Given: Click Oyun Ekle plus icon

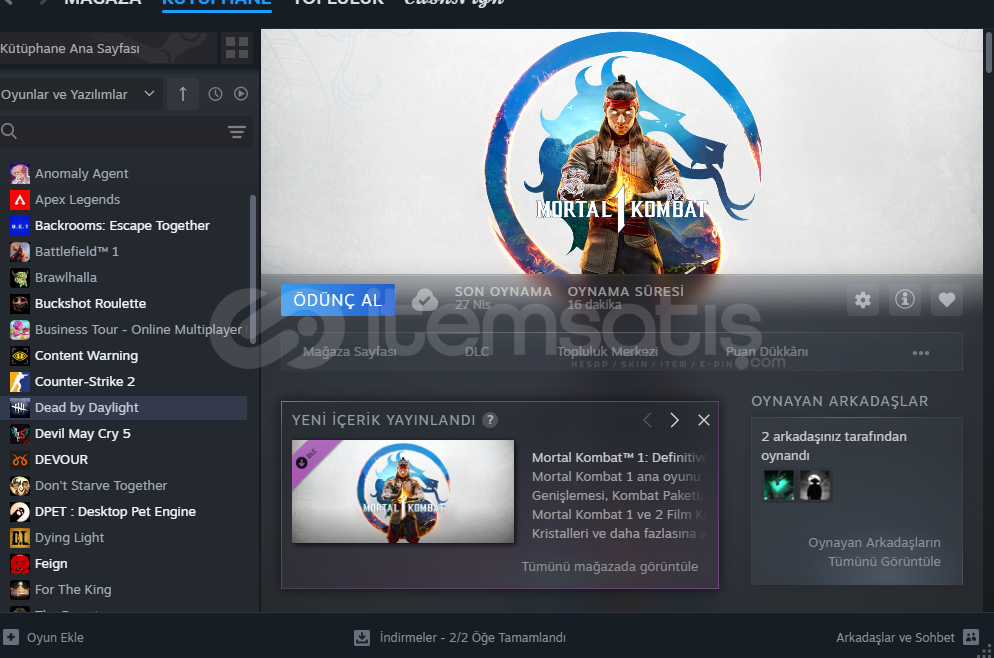Looking at the screenshot, I should tap(10, 637).
